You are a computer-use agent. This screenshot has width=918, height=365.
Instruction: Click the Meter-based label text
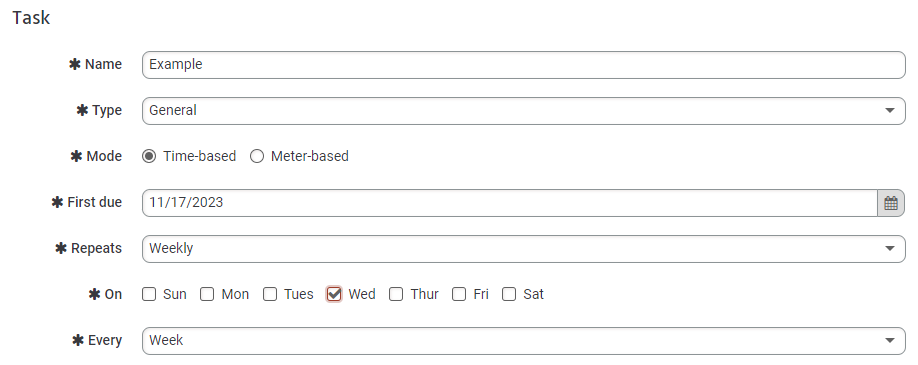(310, 156)
